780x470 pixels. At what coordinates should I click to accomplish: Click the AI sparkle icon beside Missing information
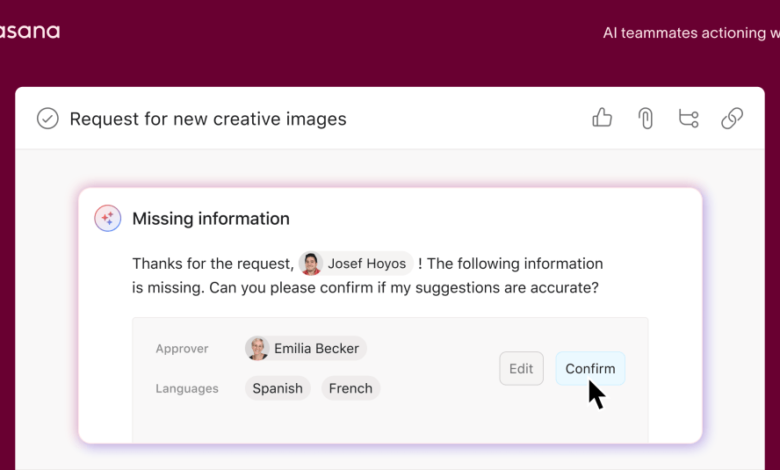pyautogui.click(x=108, y=218)
